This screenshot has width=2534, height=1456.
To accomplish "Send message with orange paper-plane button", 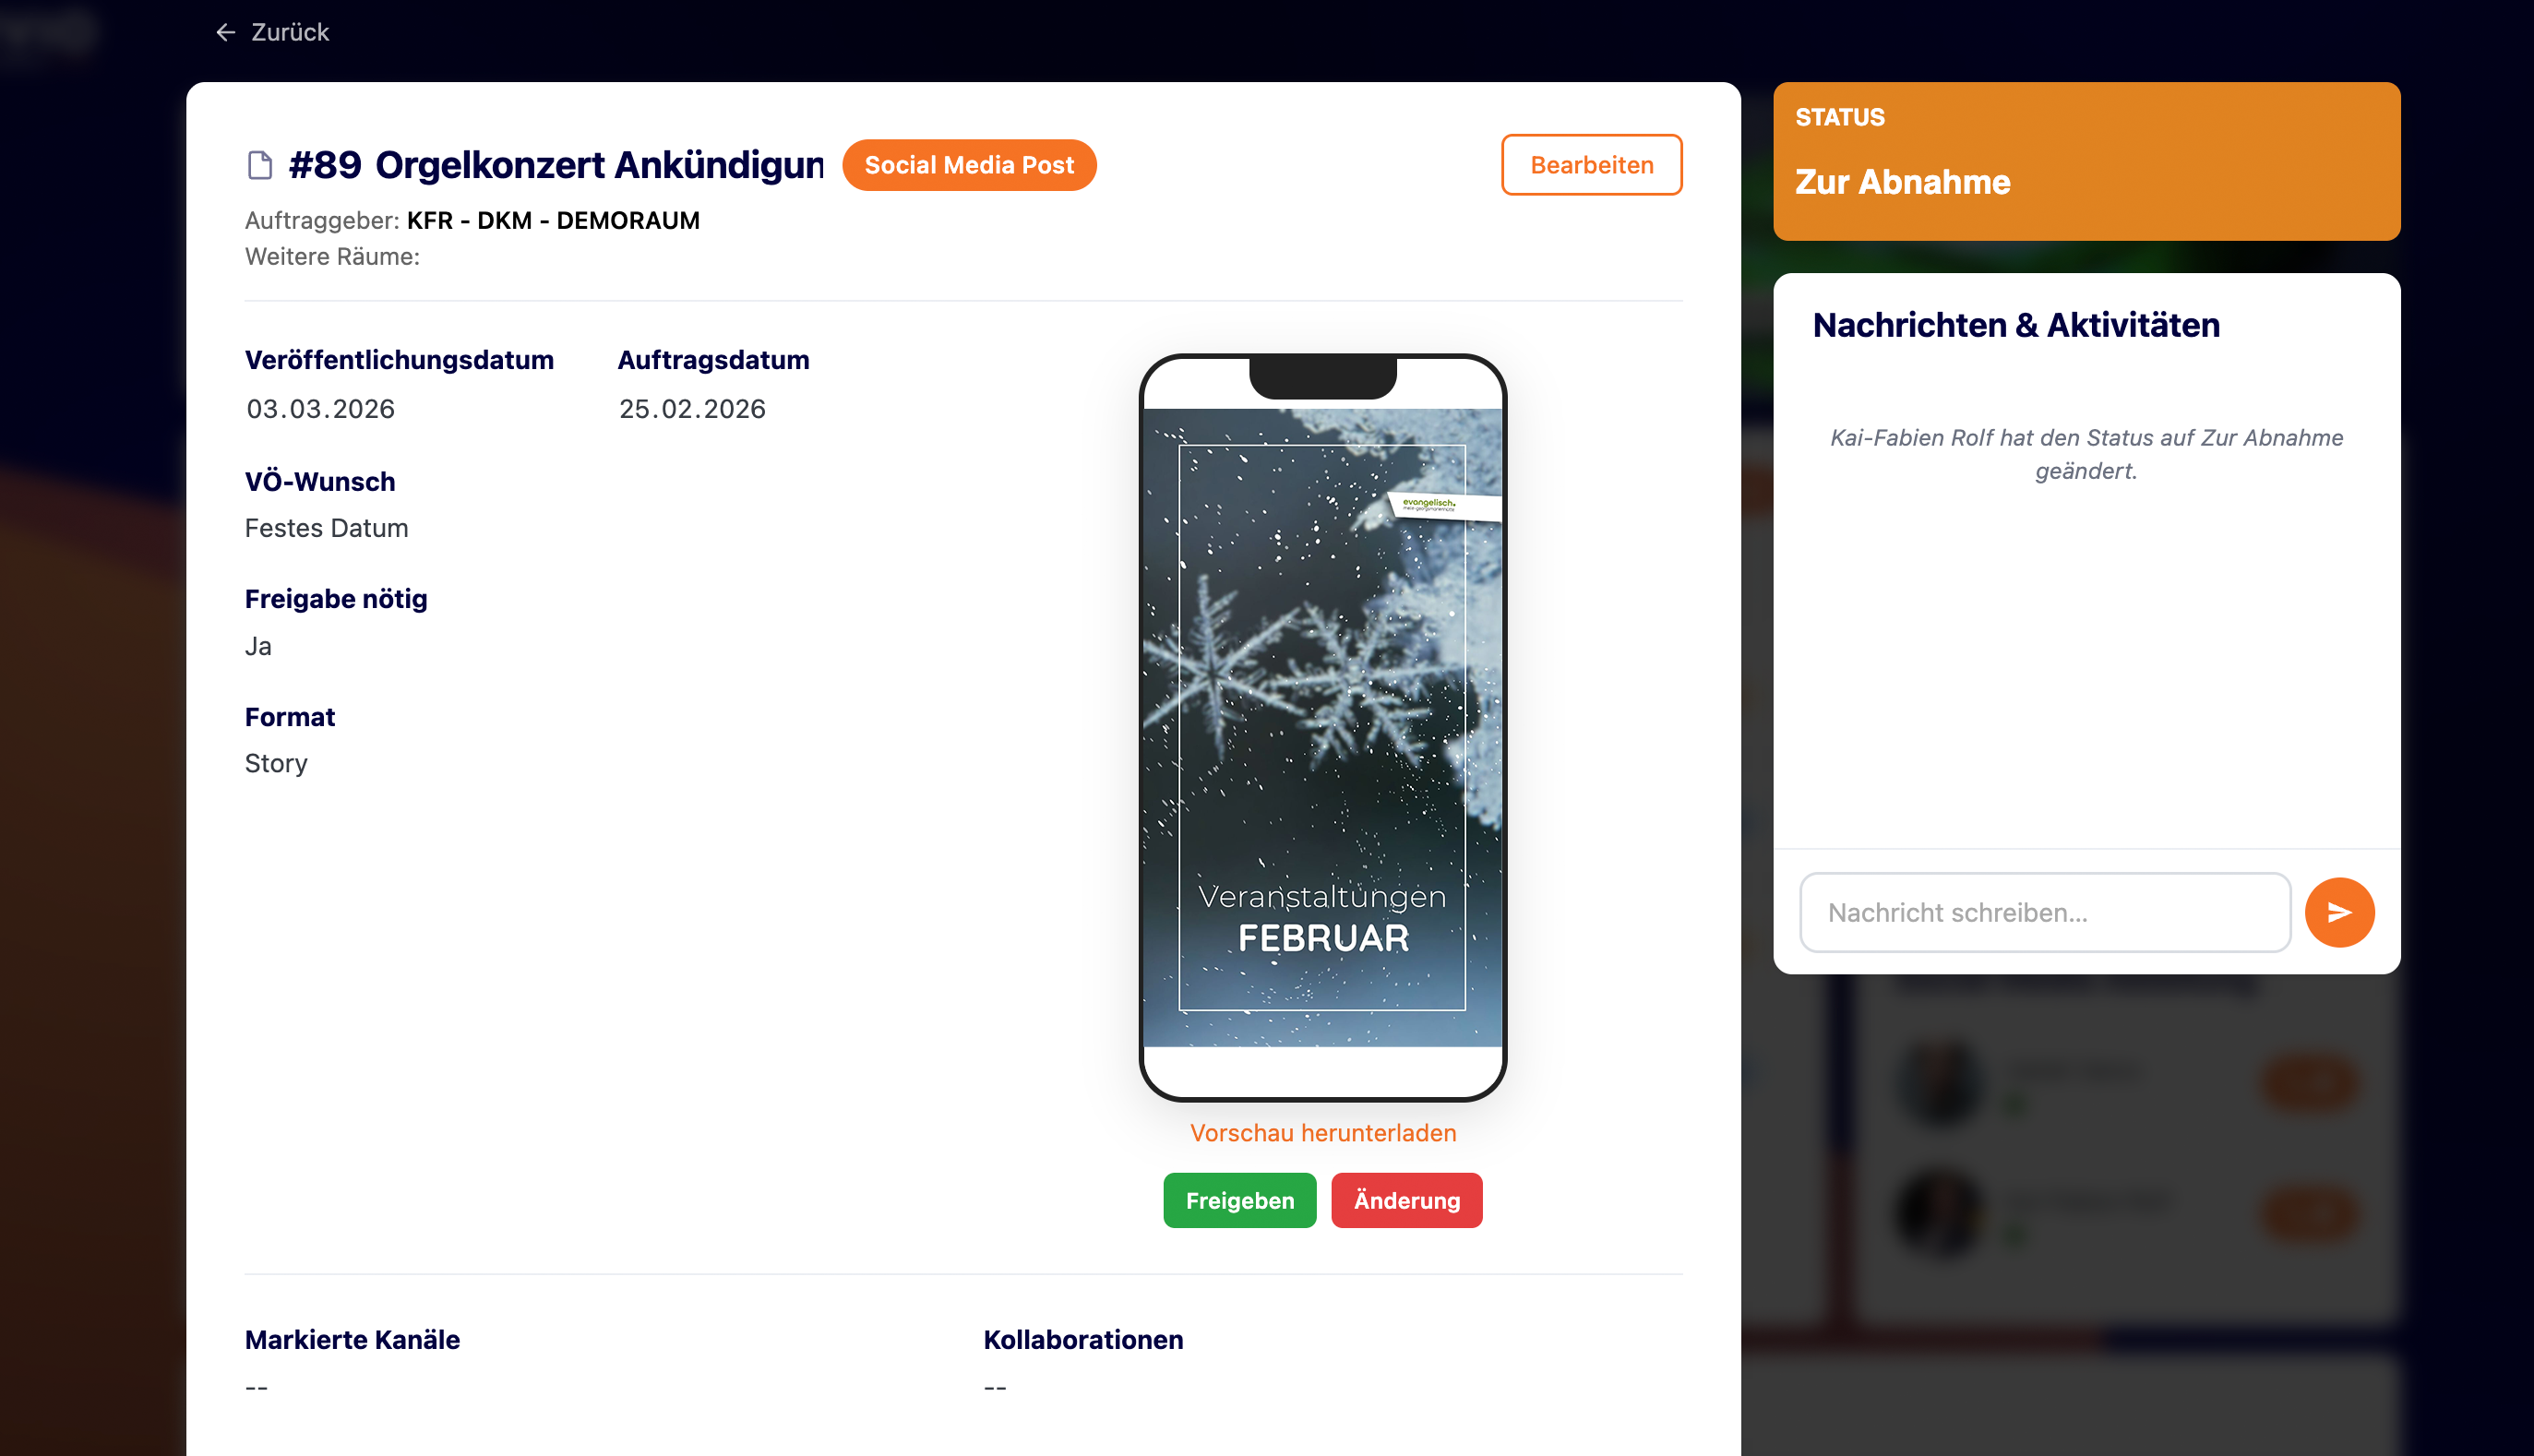I will point(2339,912).
